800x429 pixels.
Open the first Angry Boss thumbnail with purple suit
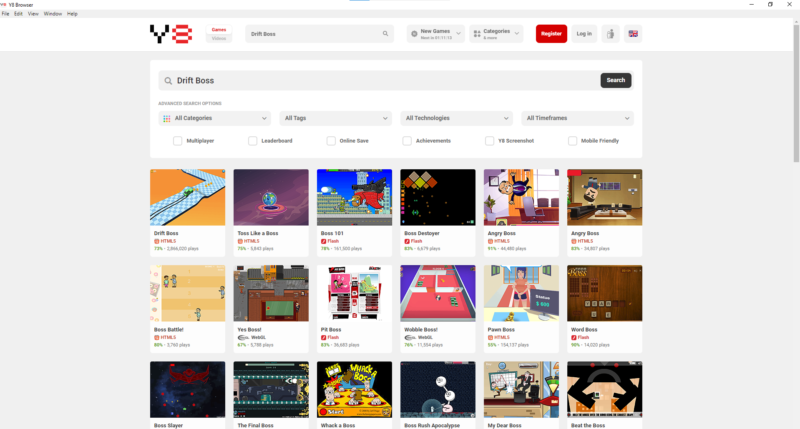pyautogui.click(x=521, y=197)
